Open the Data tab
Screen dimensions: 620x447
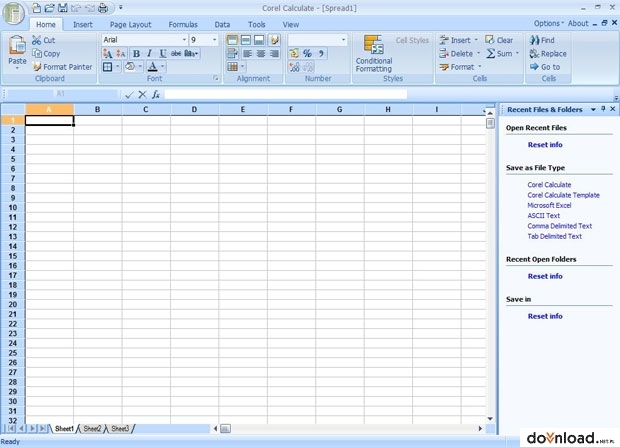pyautogui.click(x=222, y=25)
